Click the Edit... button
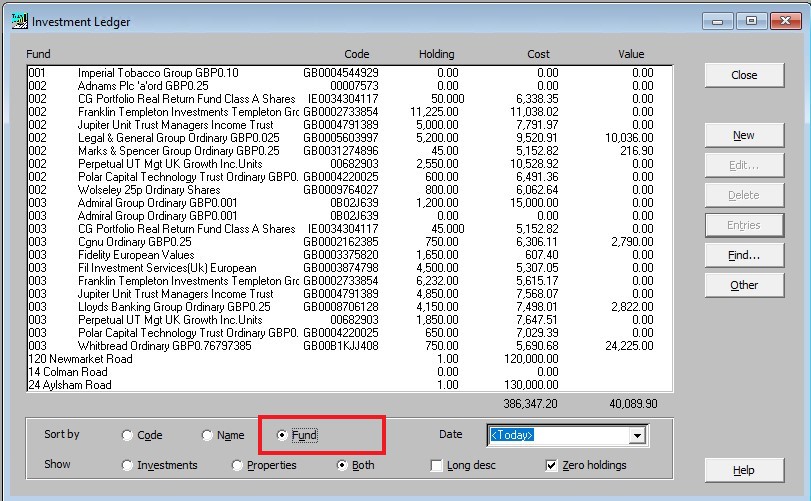Screen dimensions: 811x501 [744, 165]
